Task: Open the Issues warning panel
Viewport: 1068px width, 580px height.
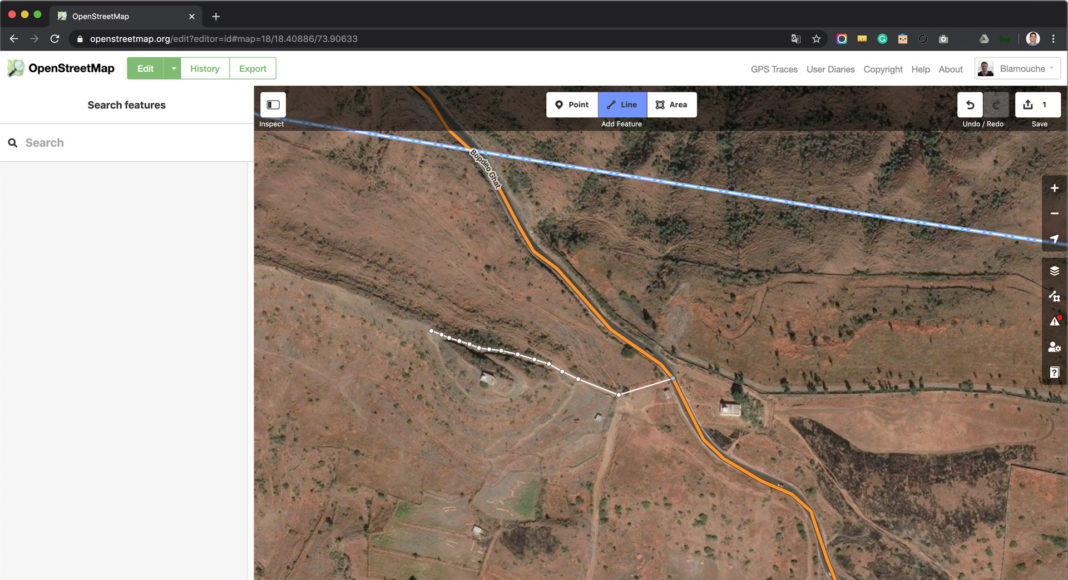Action: [1054, 321]
